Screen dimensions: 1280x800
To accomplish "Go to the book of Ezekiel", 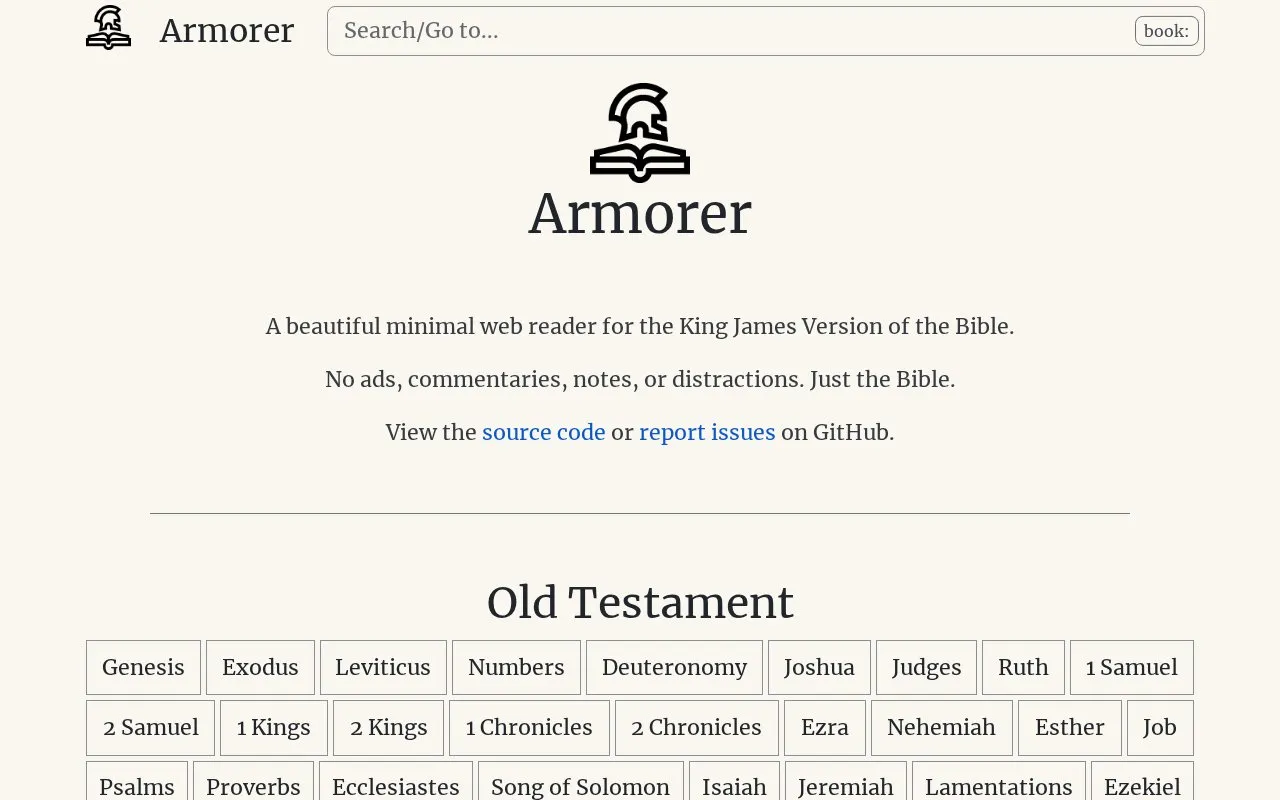I will [x=1142, y=781].
